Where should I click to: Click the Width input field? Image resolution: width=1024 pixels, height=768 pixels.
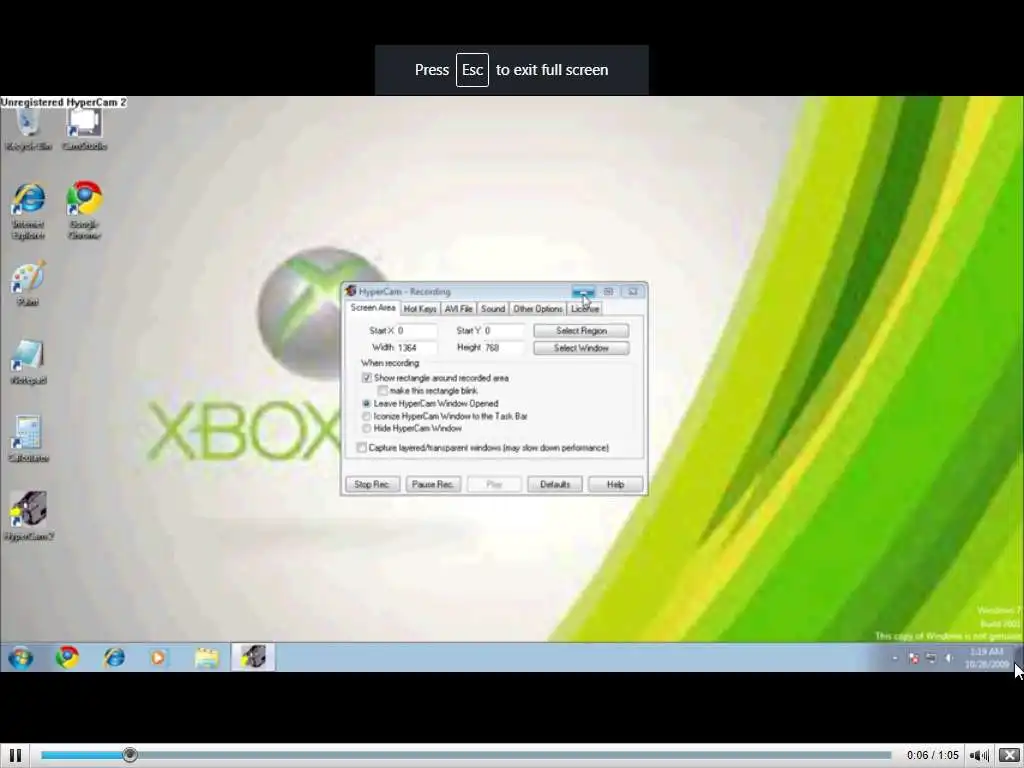(x=415, y=347)
